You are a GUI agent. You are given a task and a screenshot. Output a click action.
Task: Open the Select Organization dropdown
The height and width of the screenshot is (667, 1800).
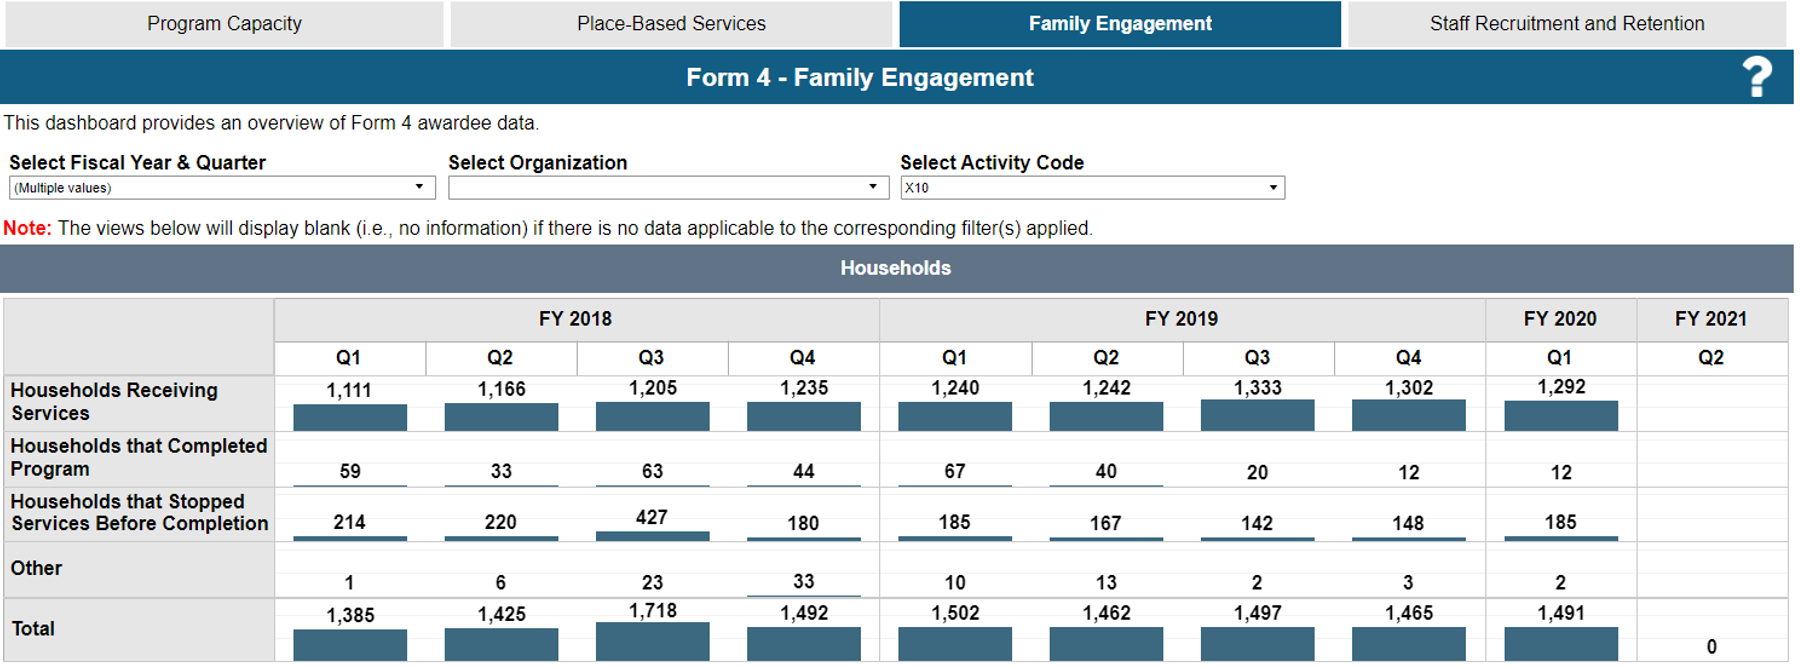tap(668, 188)
